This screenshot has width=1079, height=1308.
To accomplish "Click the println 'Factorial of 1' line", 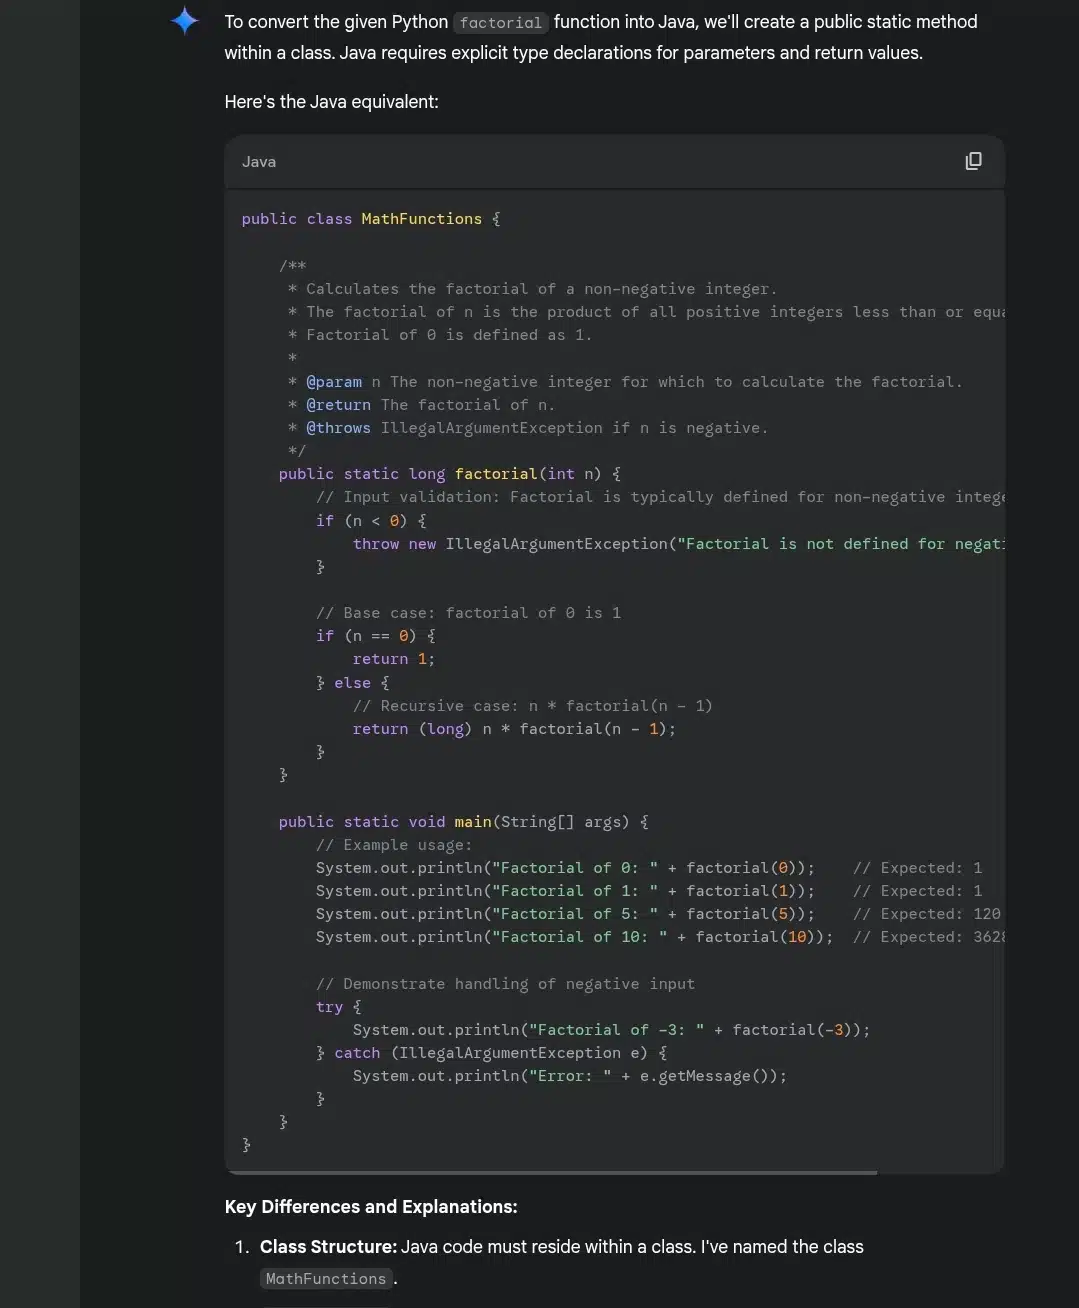I will click(x=649, y=891).
